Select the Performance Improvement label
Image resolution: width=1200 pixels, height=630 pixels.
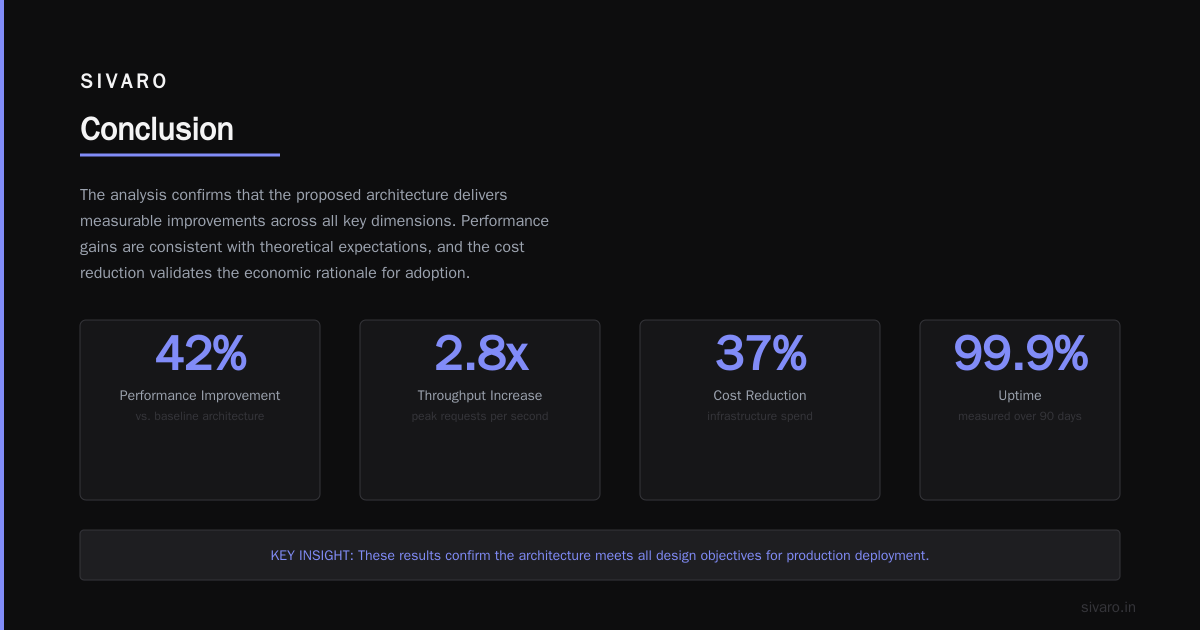pos(200,395)
